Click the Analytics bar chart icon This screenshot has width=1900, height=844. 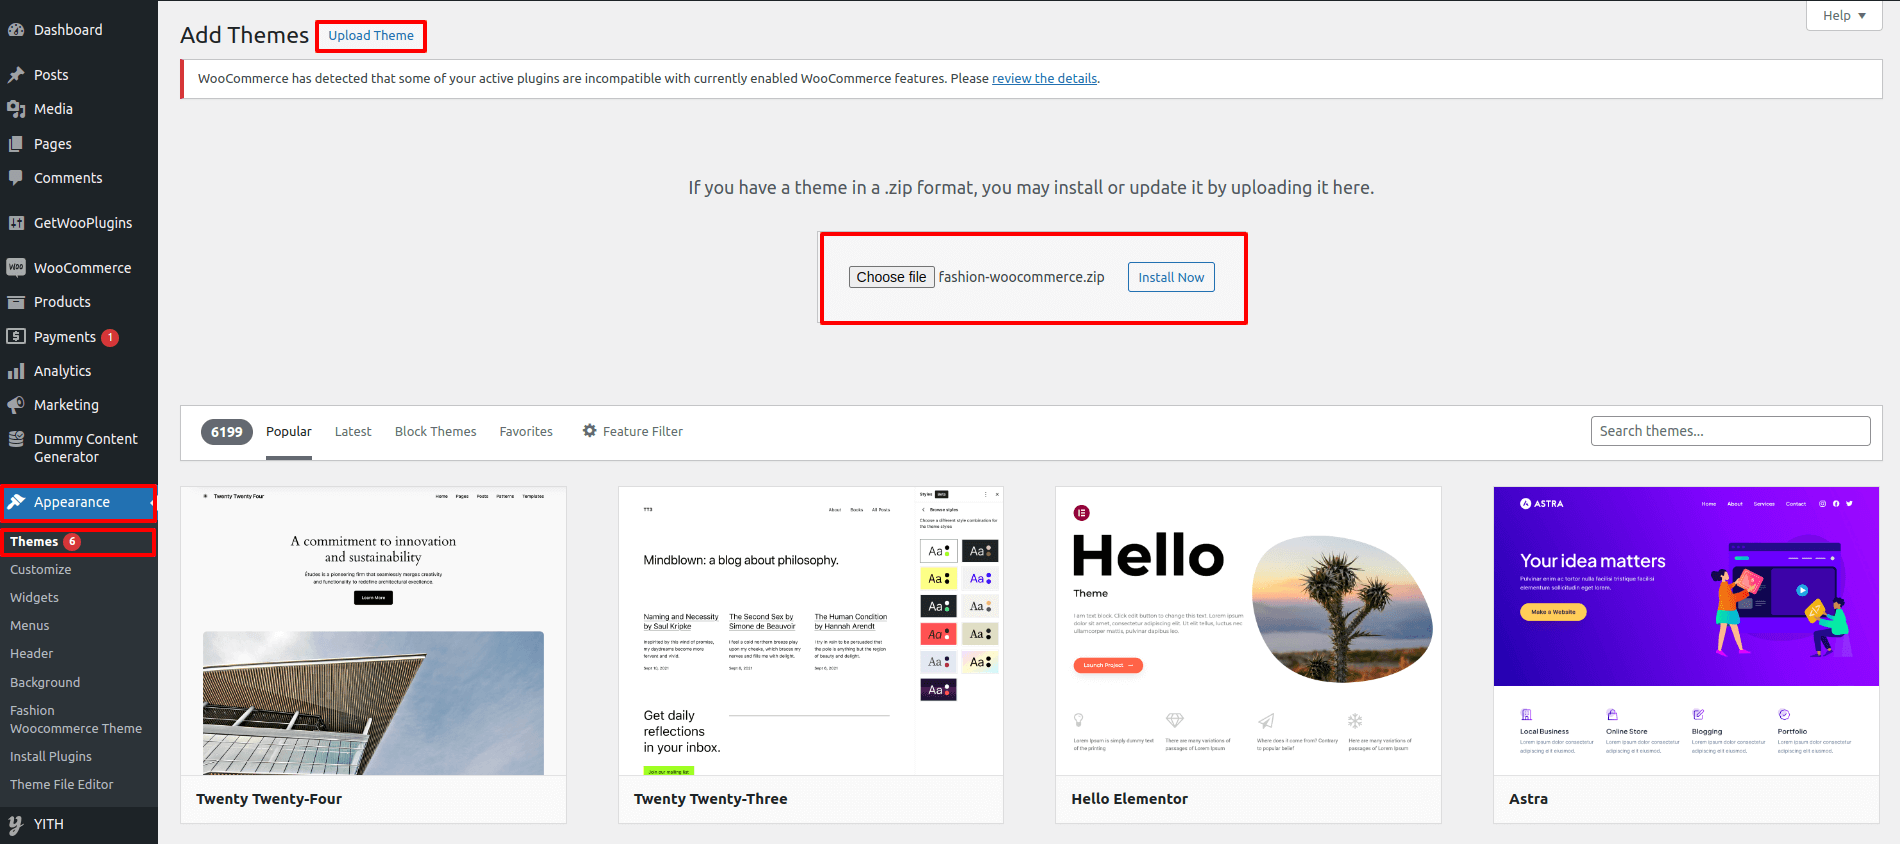pos(16,371)
